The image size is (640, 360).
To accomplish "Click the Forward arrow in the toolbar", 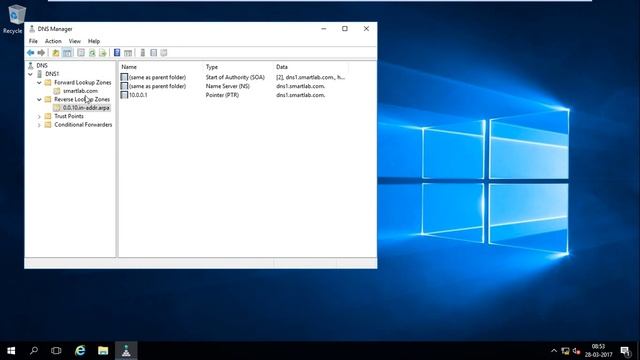I will pos(41,53).
